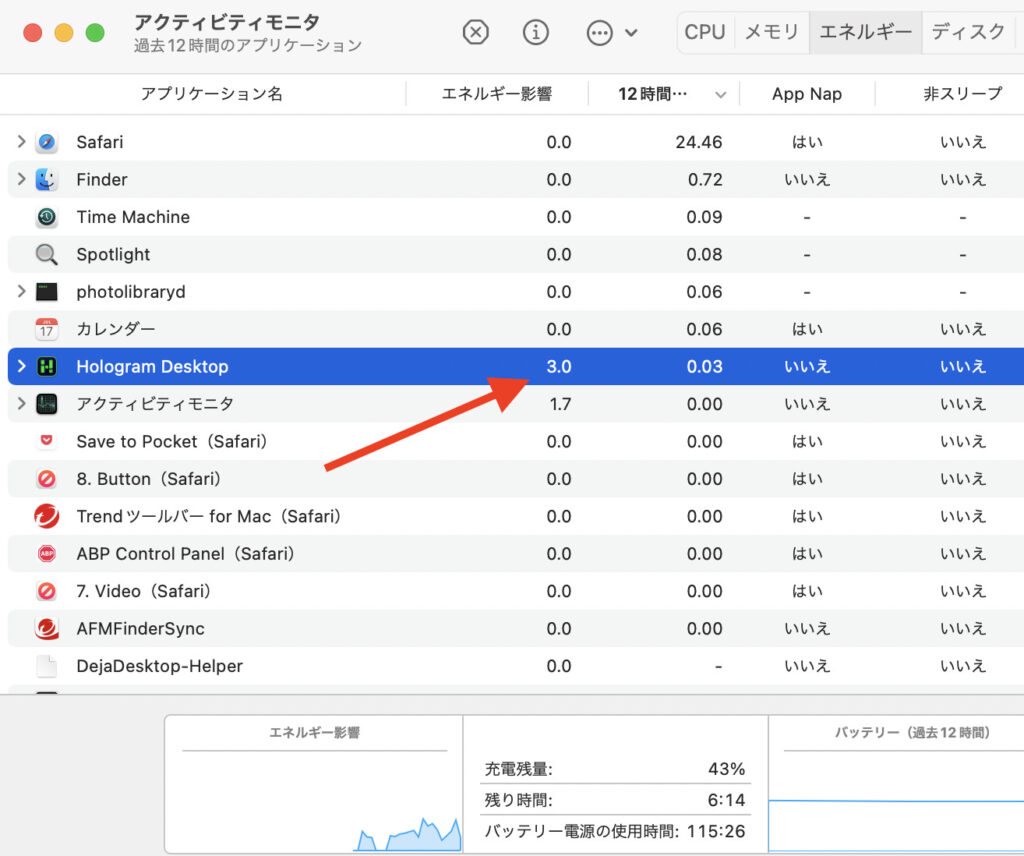Click the 8. Button (Safari) blocker icon
Viewport: 1024px width, 856px height.
(46, 479)
